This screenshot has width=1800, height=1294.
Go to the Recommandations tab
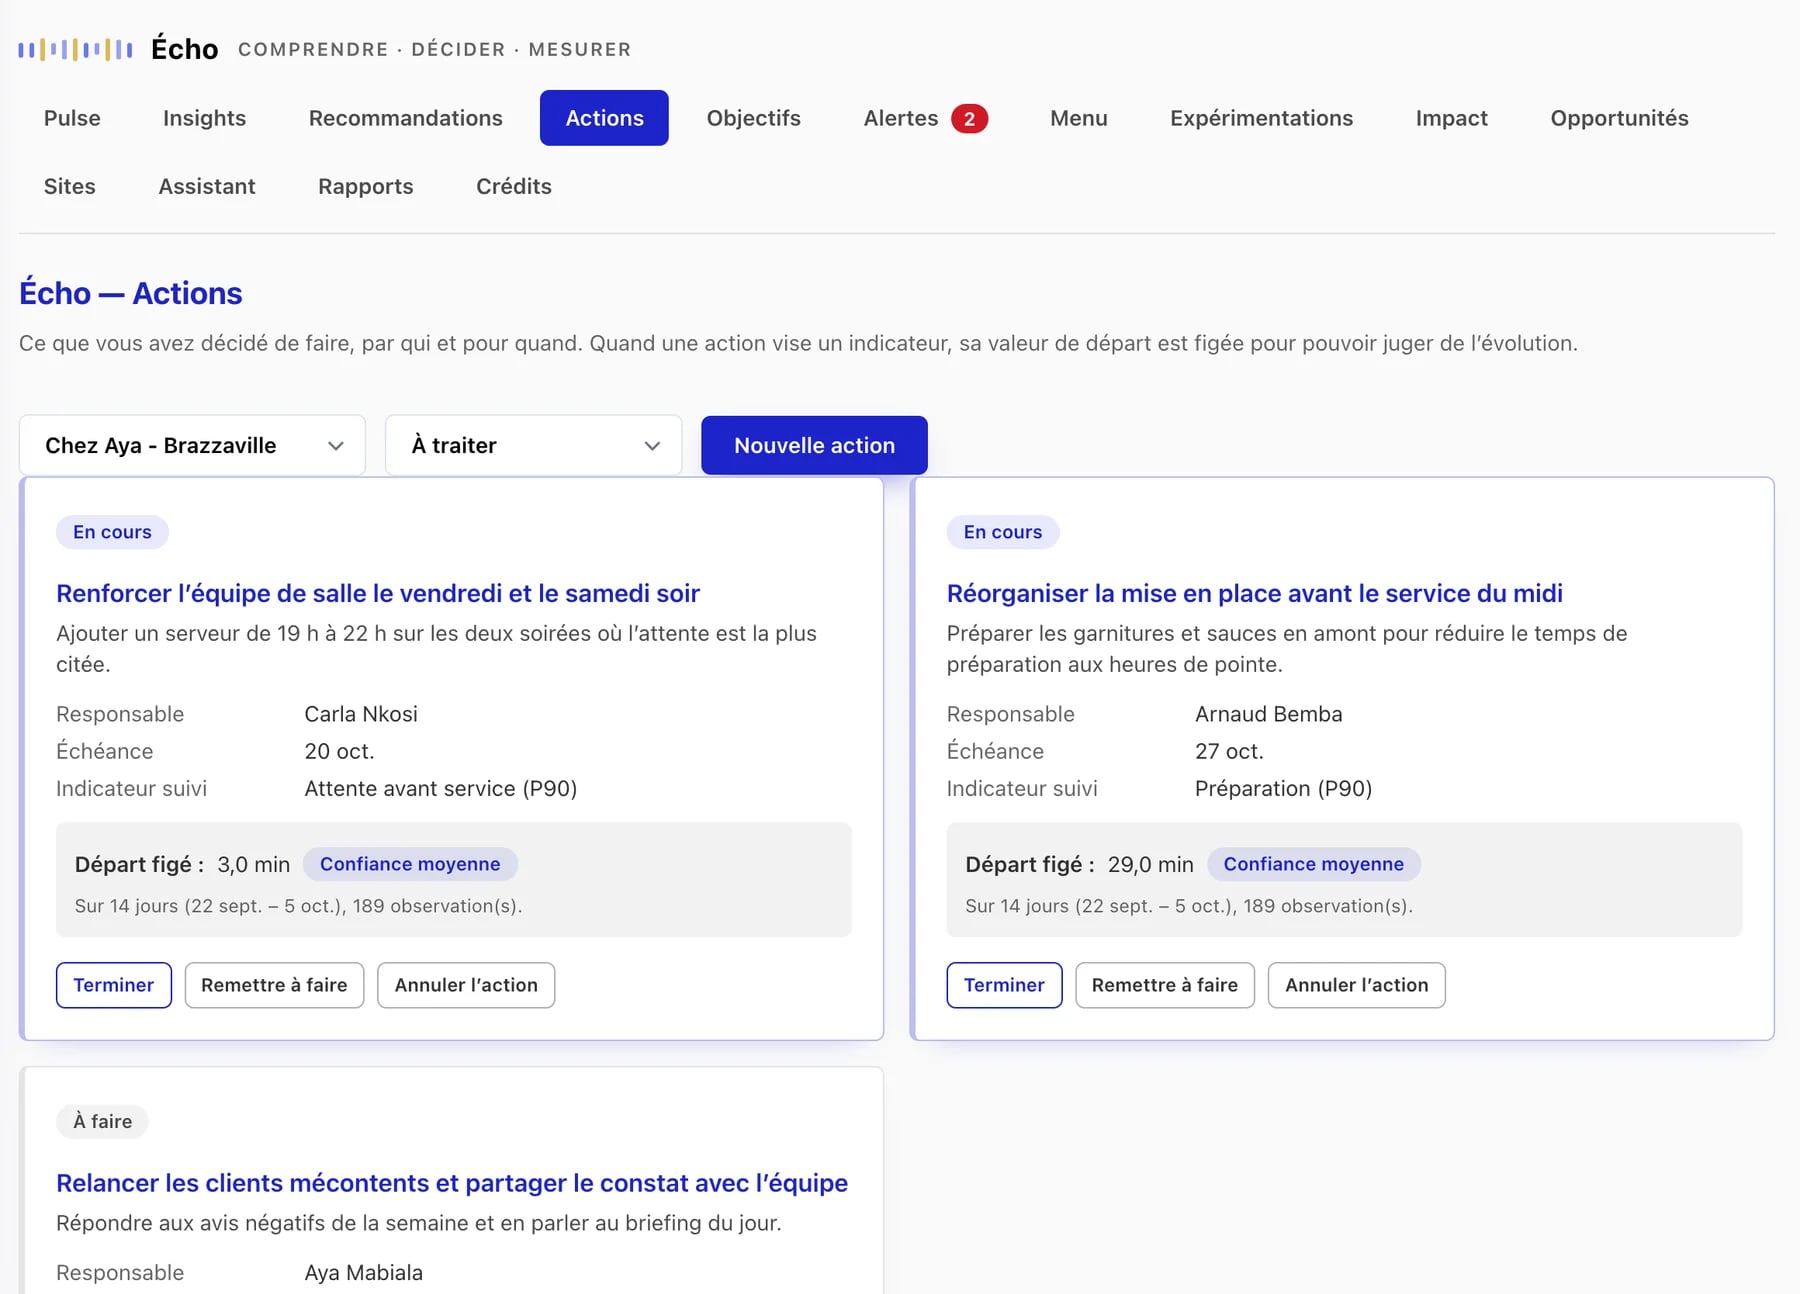click(405, 118)
